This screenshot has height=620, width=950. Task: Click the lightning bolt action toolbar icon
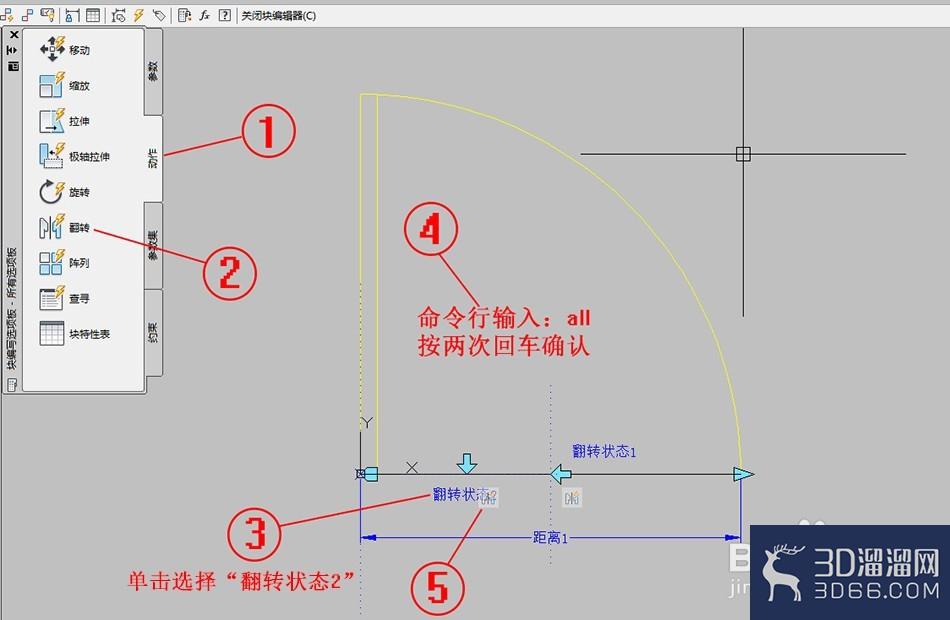pyautogui.click(x=139, y=16)
